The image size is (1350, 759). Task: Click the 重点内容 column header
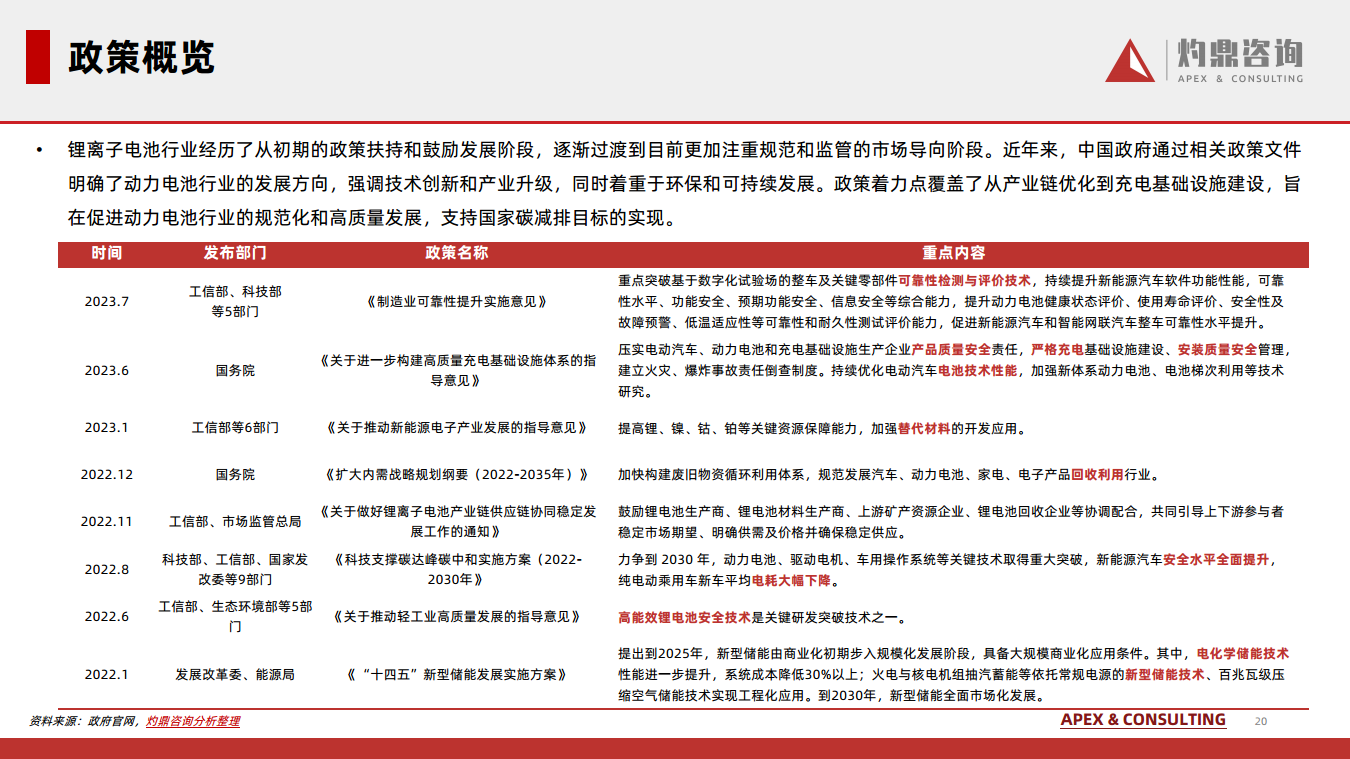953,253
